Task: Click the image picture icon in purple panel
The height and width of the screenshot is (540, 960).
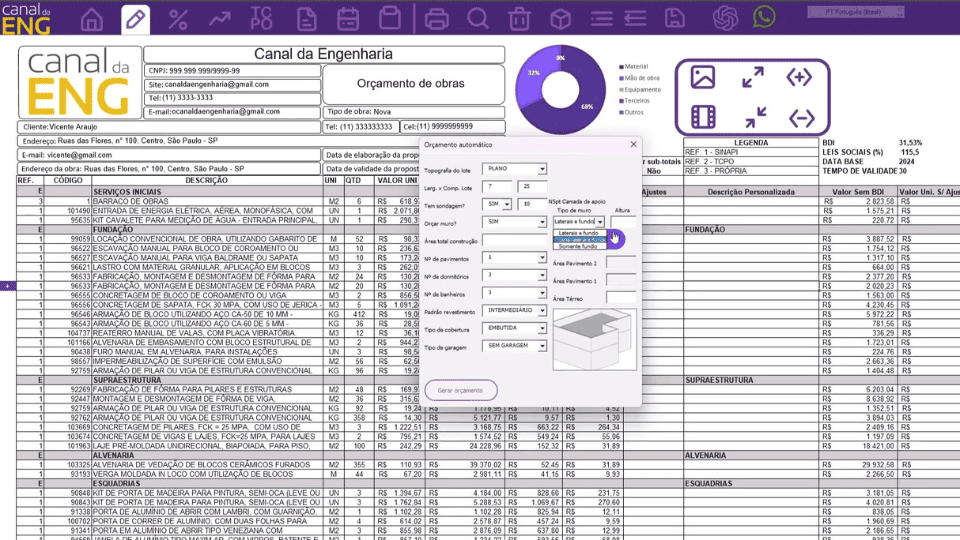Action: 703,78
